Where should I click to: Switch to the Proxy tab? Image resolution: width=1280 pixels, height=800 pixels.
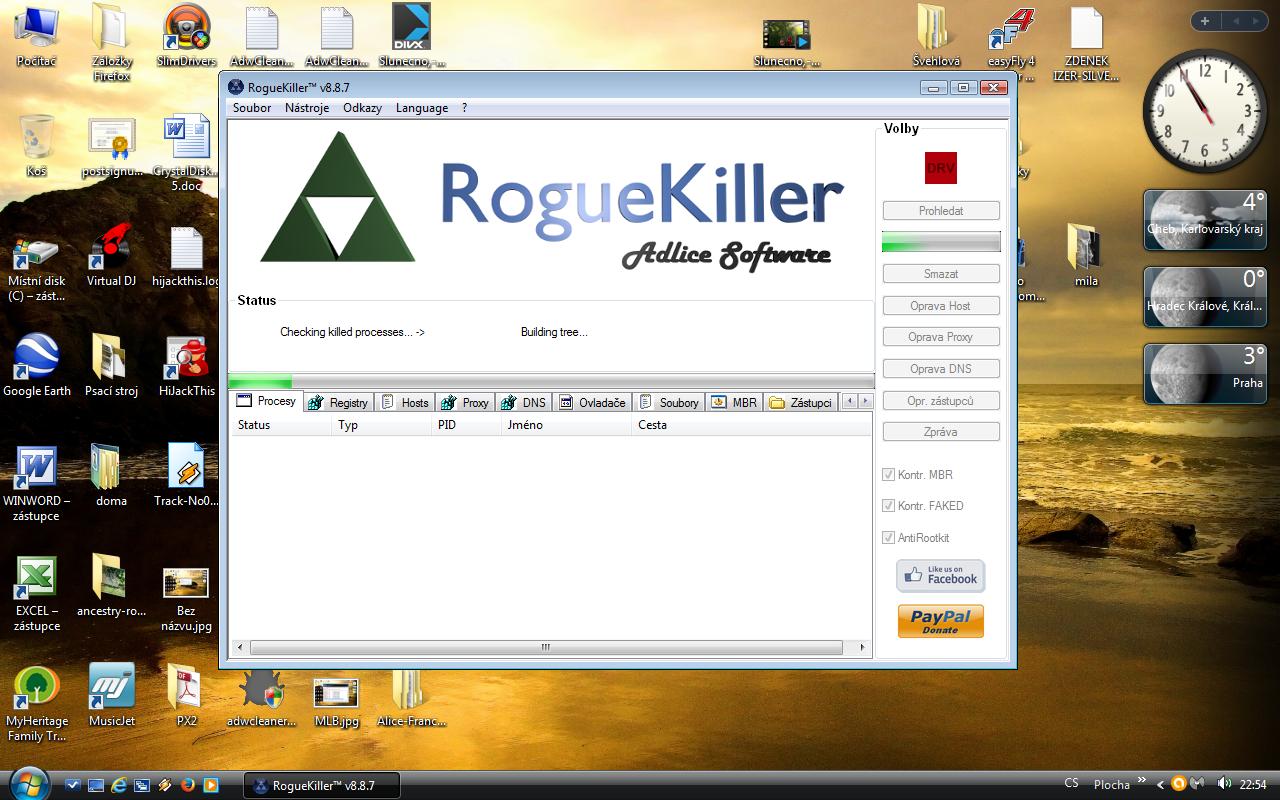465,402
